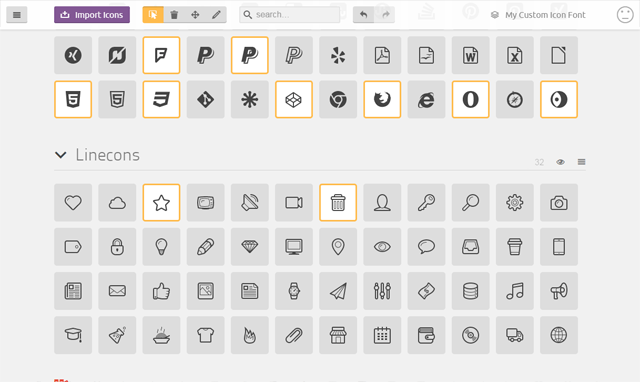
Task: Select the Linecons globe icon
Action: [559, 335]
